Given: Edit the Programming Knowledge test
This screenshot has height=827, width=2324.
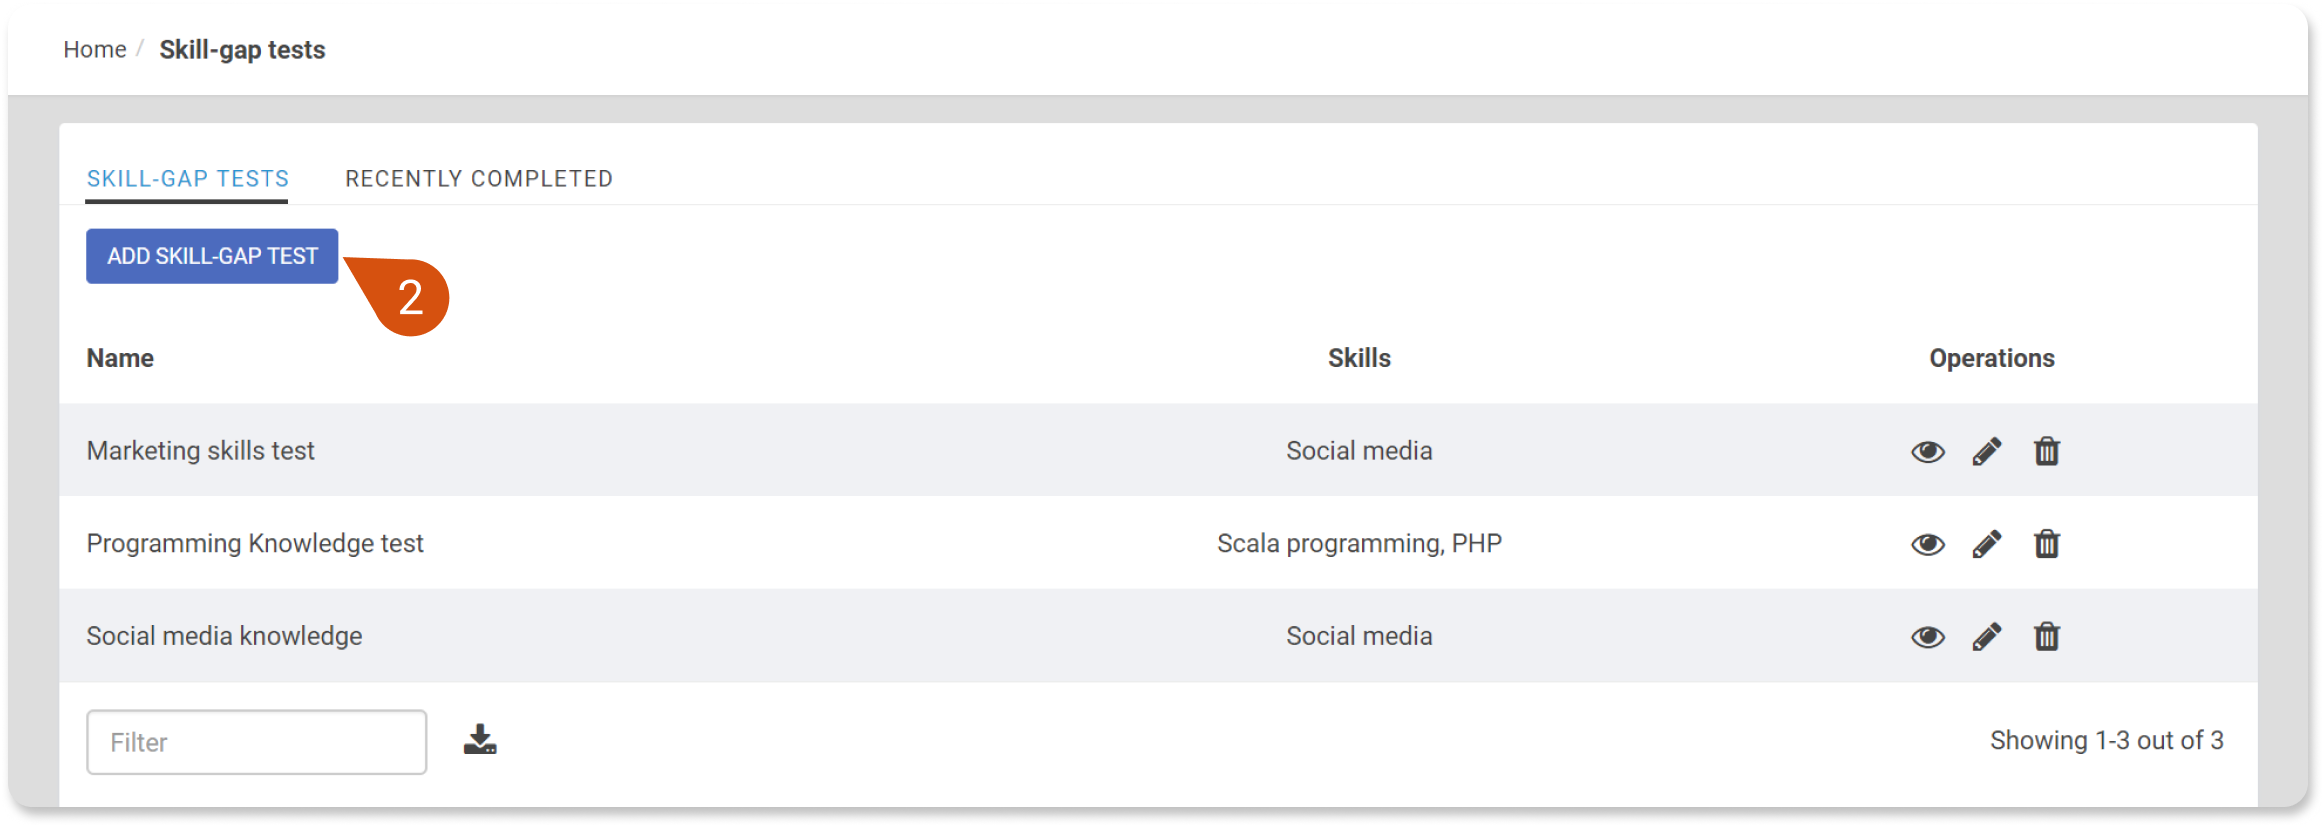Looking at the screenshot, I should [1987, 544].
